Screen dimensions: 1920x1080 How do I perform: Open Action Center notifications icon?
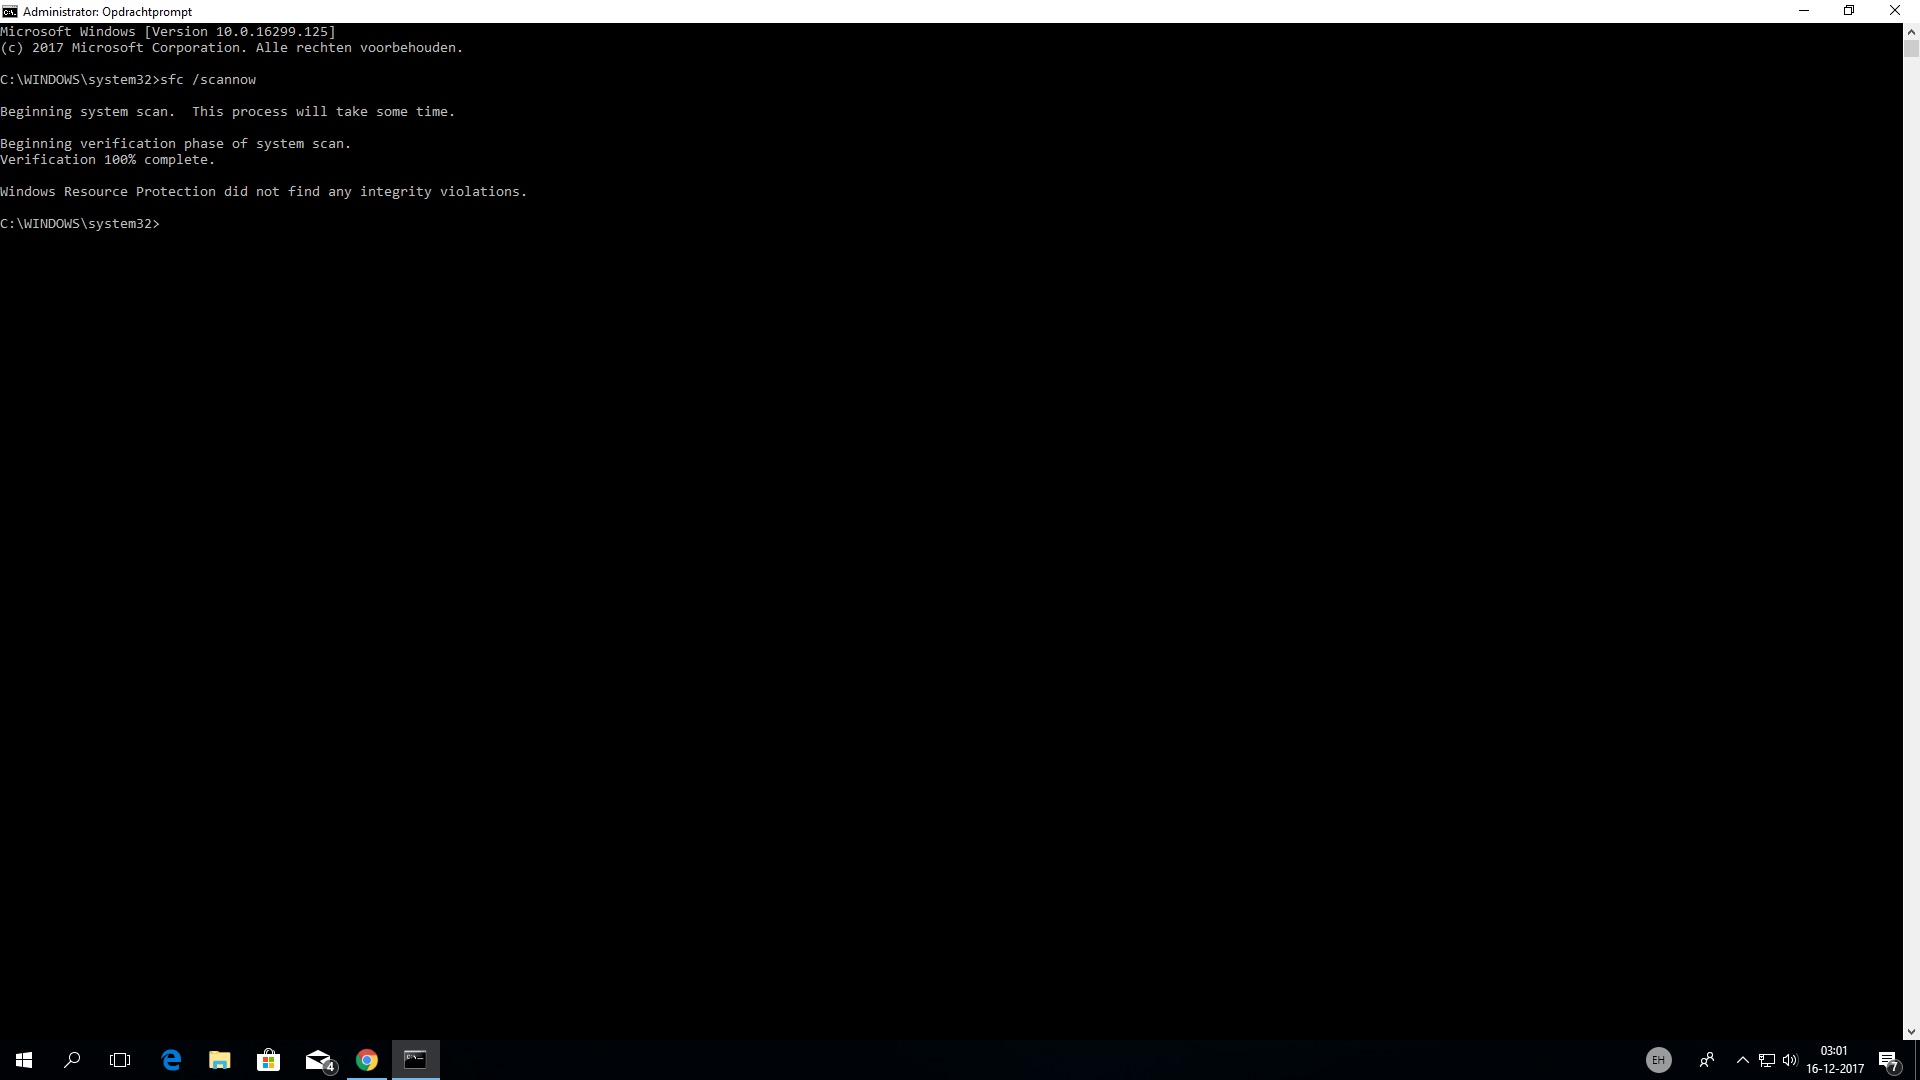coord(1889,1060)
